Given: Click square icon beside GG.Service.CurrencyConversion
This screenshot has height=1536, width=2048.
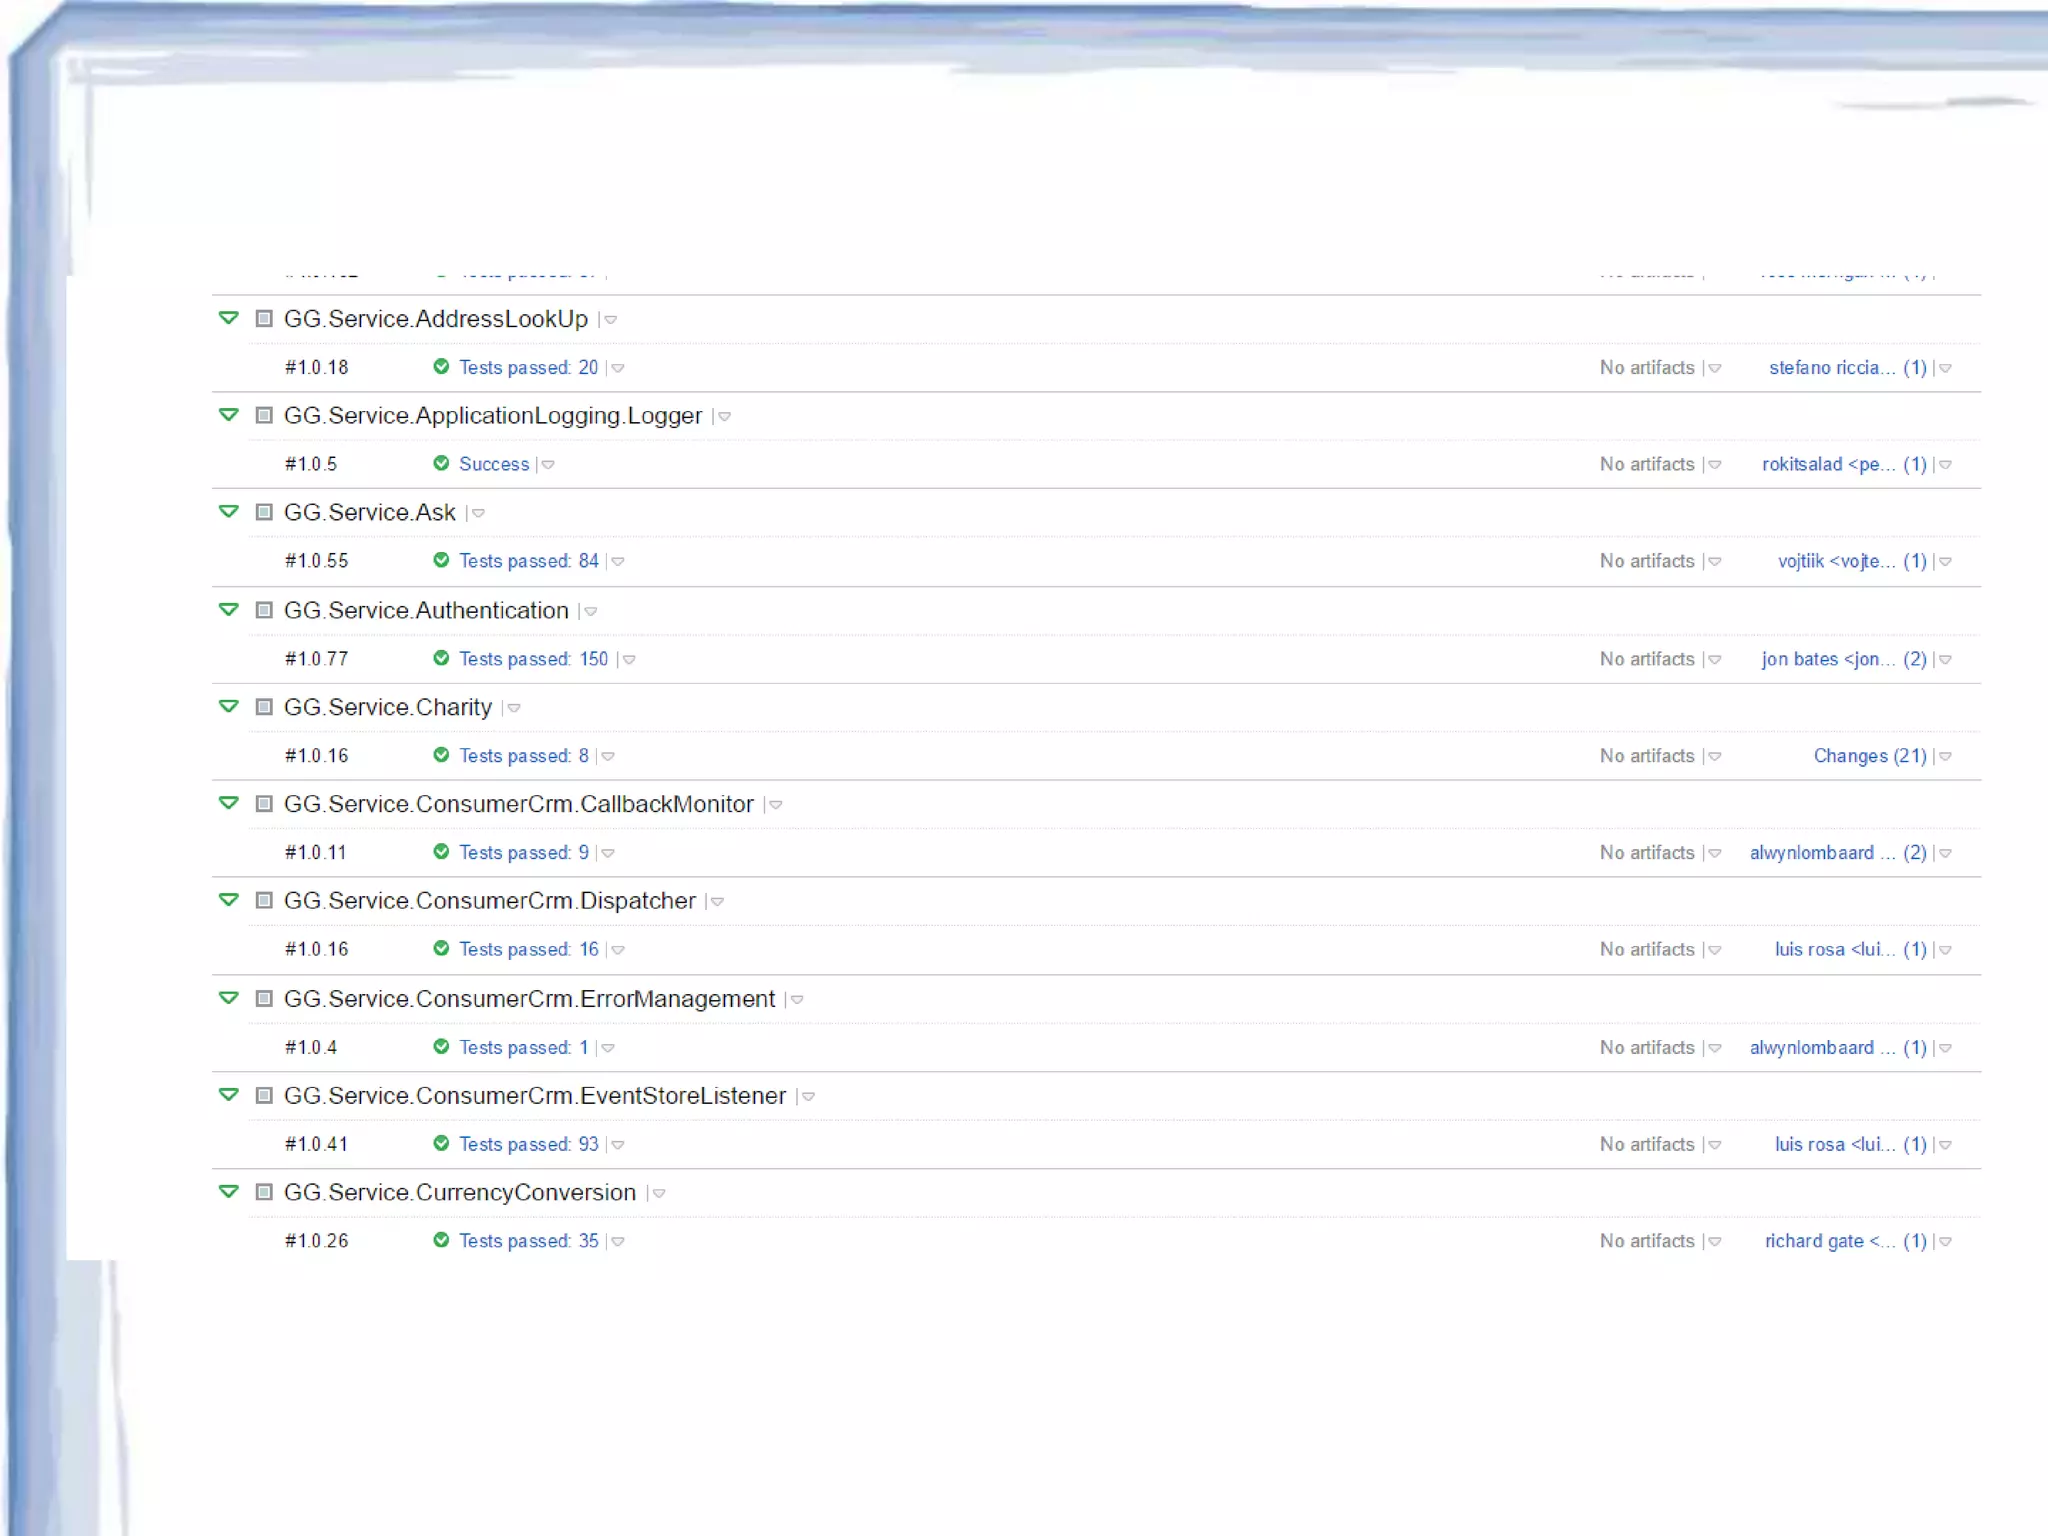Looking at the screenshot, I should [264, 1192].
